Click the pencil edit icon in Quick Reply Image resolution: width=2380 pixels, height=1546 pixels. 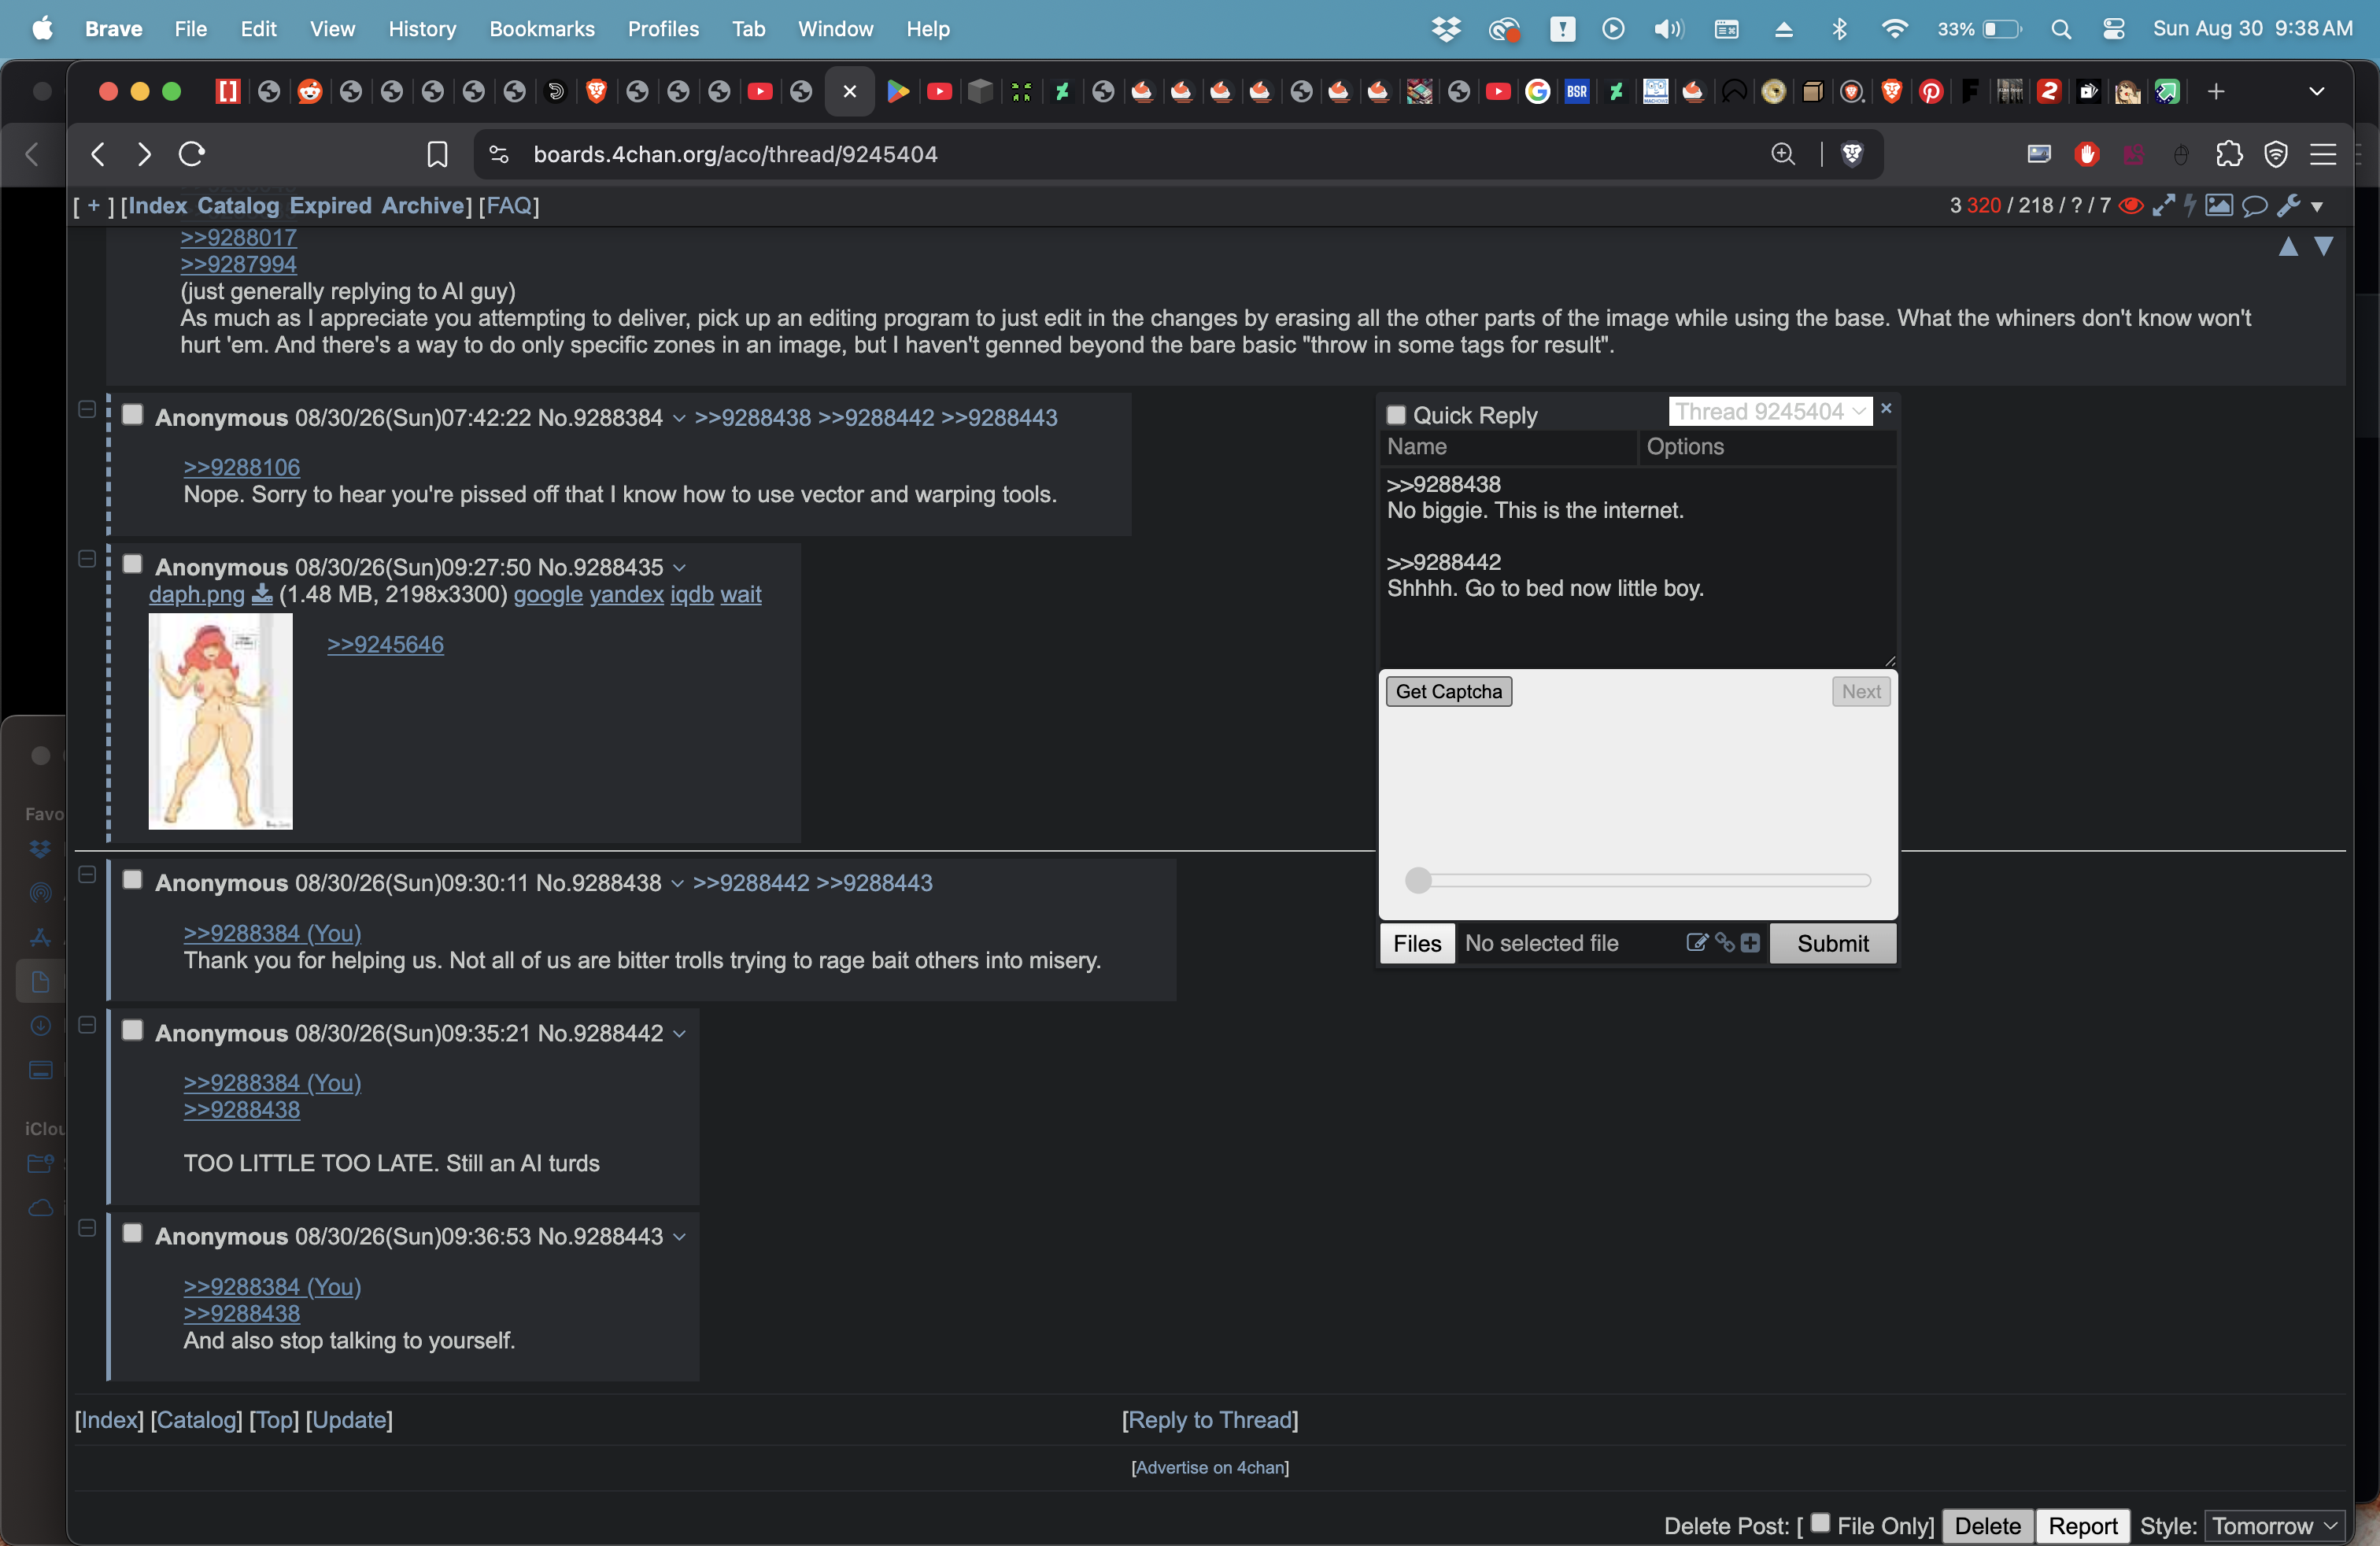(1696, 943)
